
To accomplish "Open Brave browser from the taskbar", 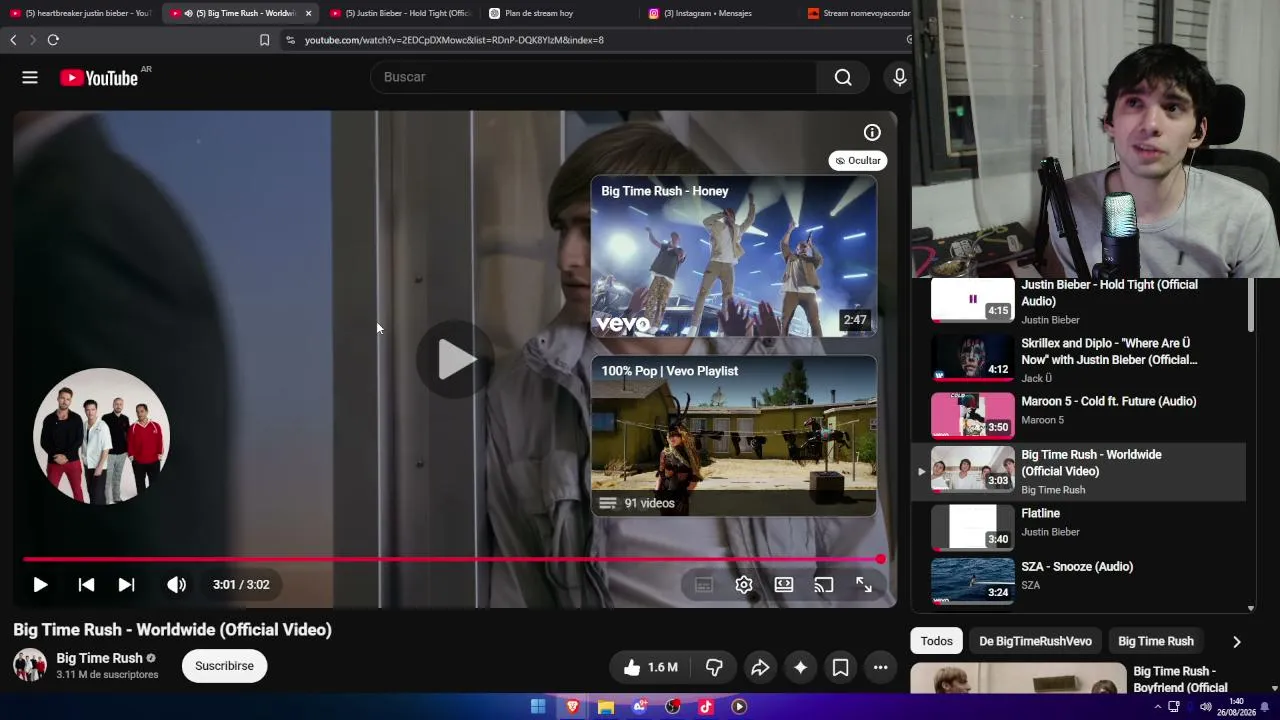I will coord(572,707).
